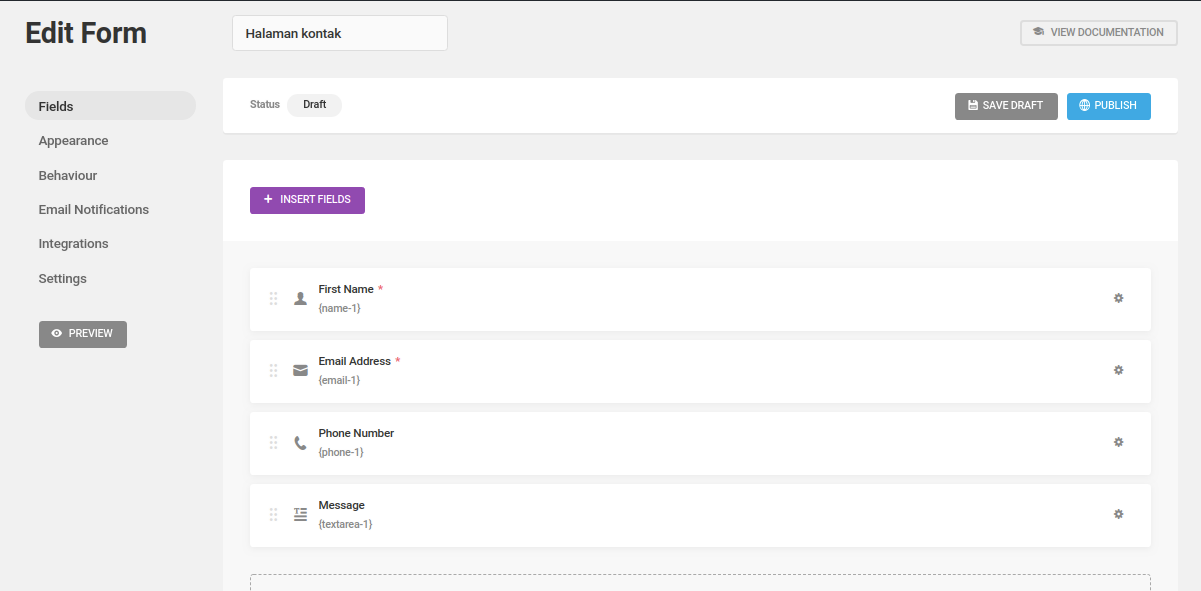Select the Phone Number field label
The height and width of the screenshot is (591, 1201).
[356, 433]
